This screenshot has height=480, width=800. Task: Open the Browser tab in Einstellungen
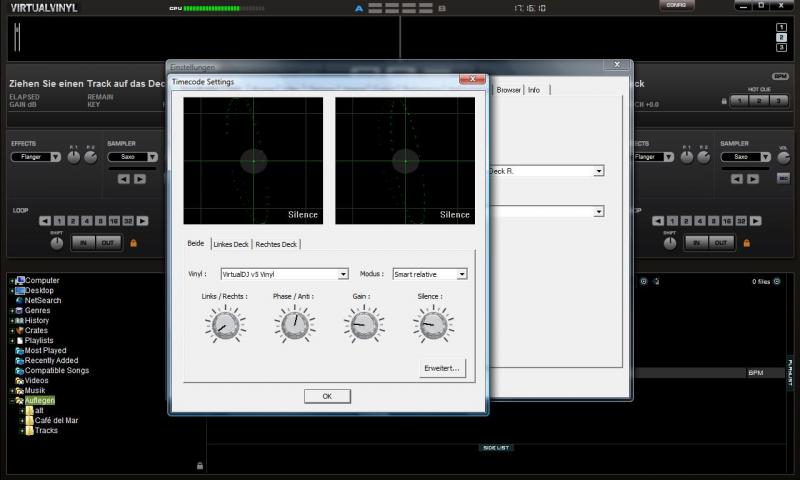[x=508, y=90]
